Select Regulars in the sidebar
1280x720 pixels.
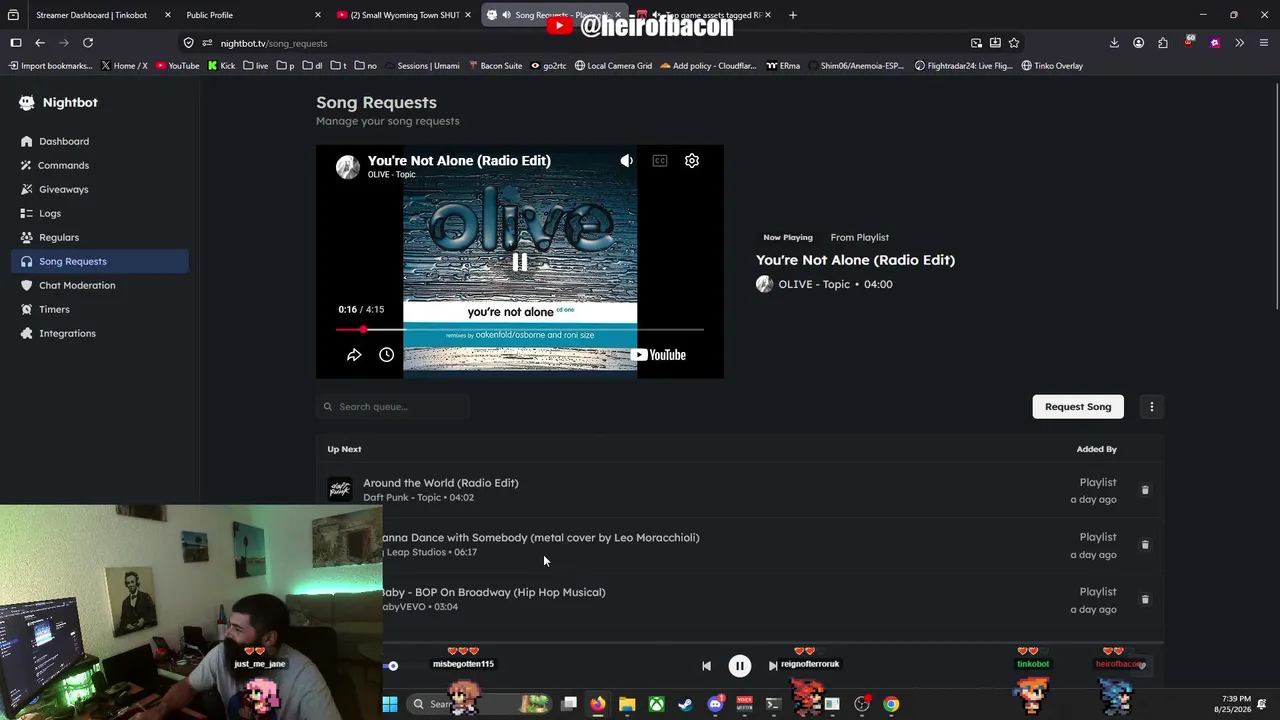click(59, 237)
